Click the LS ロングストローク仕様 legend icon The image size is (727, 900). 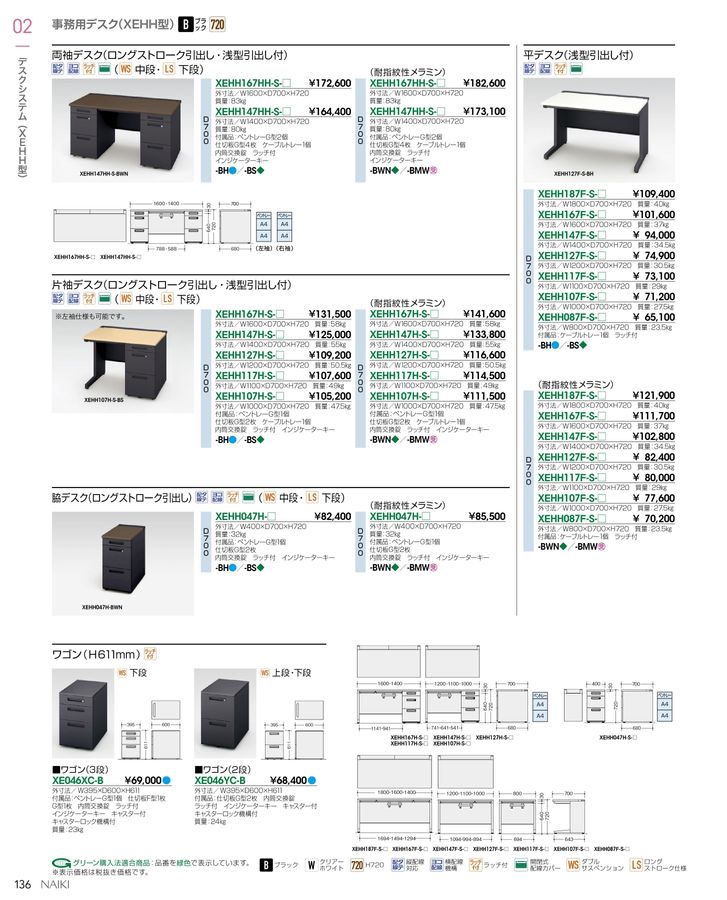pyautogui.click(x=636, y=865)
